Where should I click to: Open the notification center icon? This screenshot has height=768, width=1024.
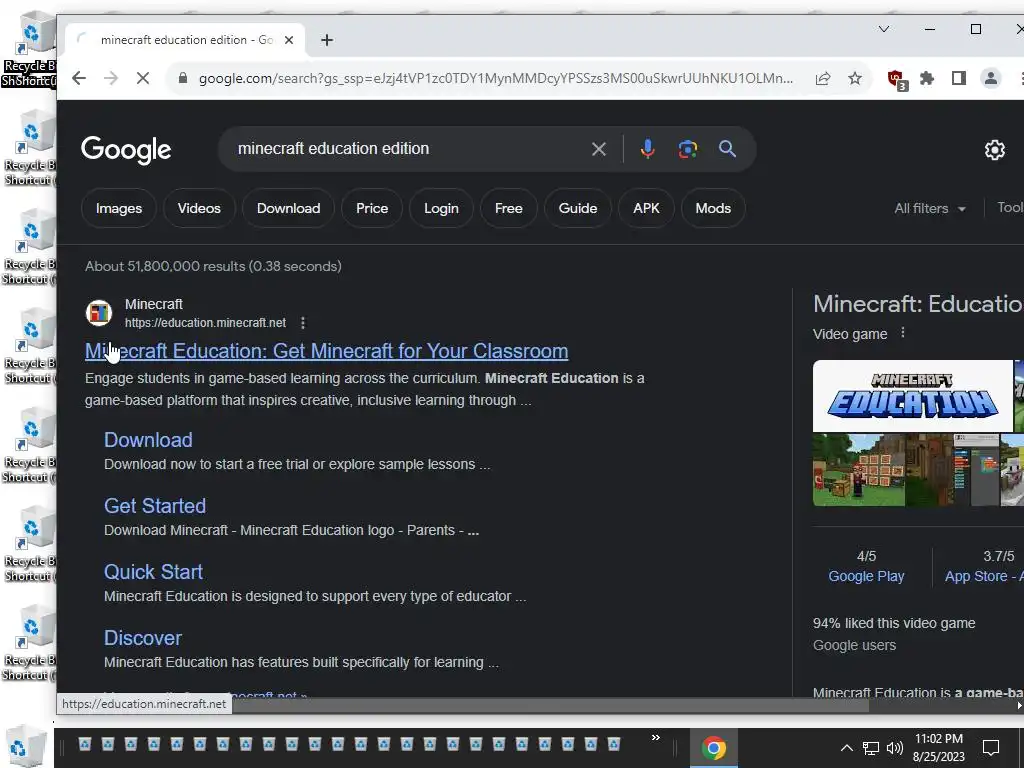tap(991, 748)
